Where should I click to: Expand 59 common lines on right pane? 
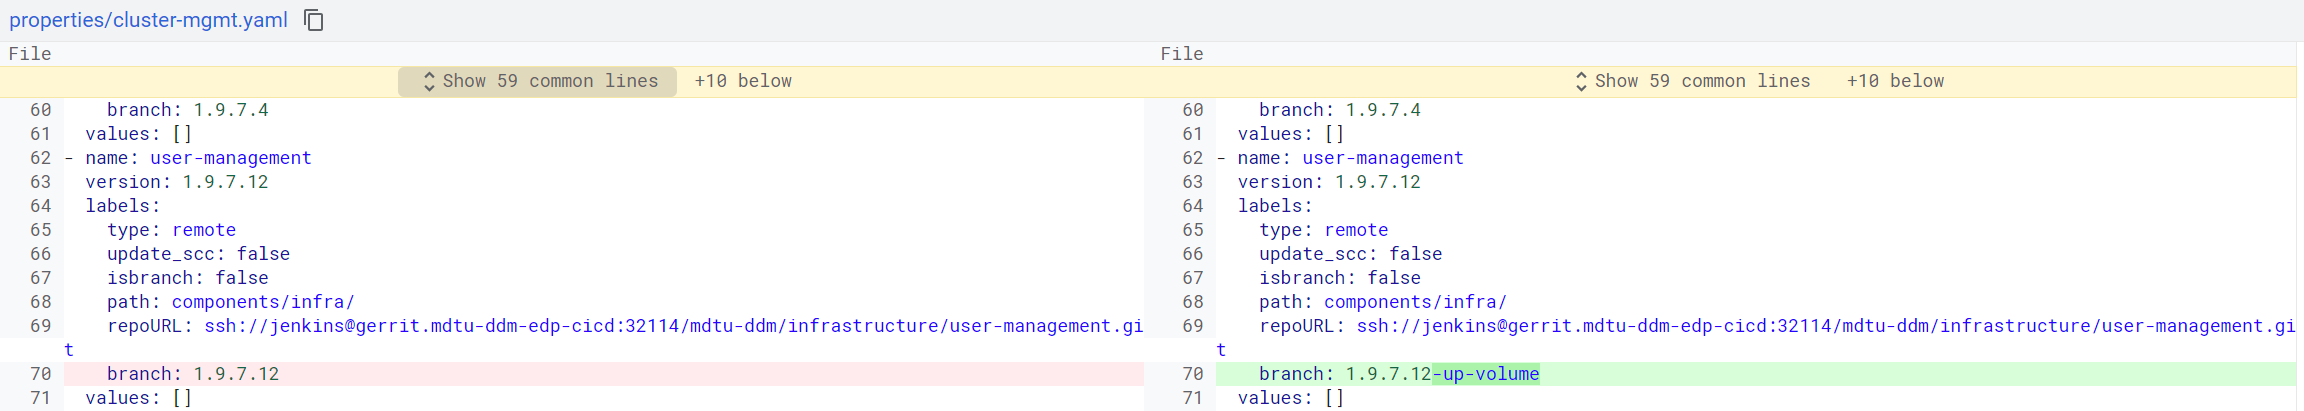click(x=1691, y=81)
